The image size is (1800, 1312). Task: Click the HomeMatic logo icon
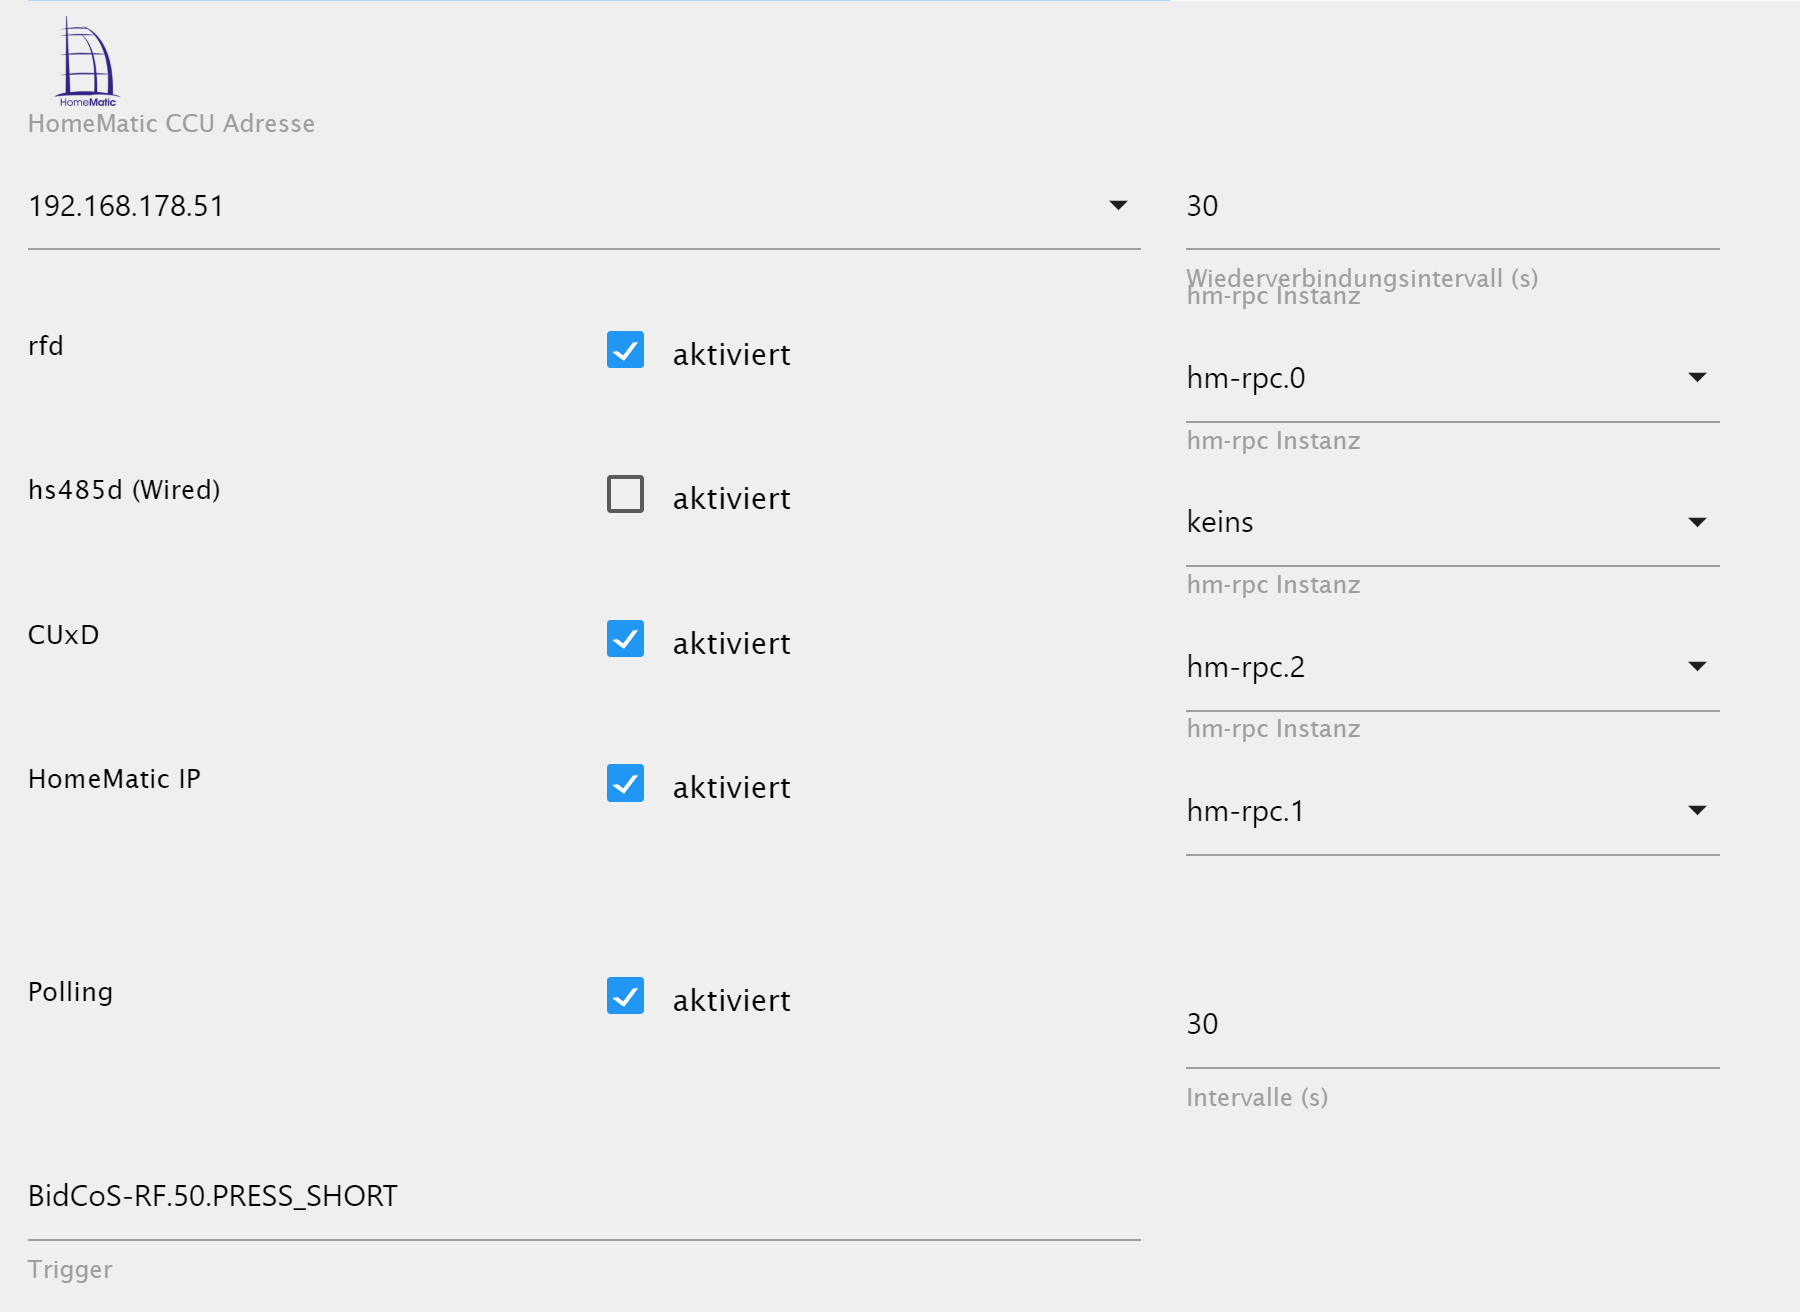click(x=87, y=62)
